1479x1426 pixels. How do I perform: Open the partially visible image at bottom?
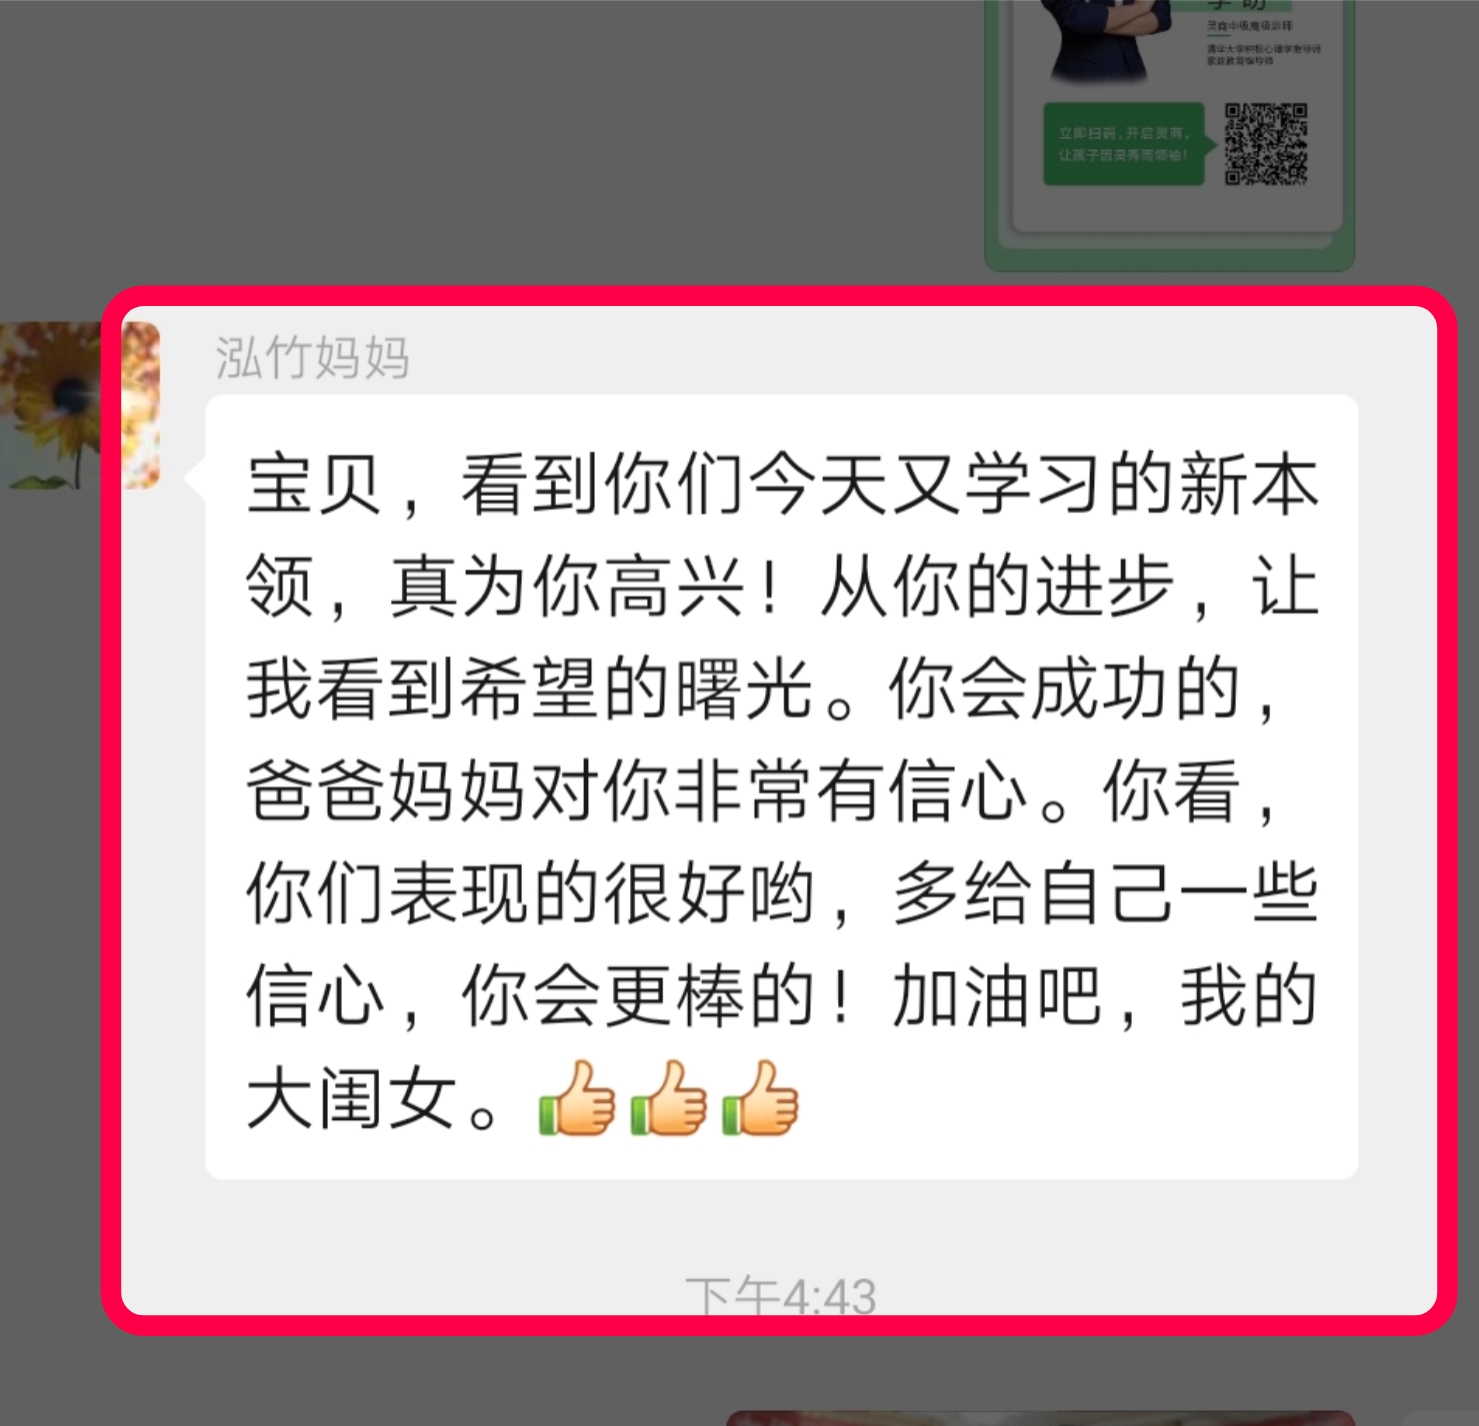1040,1418
